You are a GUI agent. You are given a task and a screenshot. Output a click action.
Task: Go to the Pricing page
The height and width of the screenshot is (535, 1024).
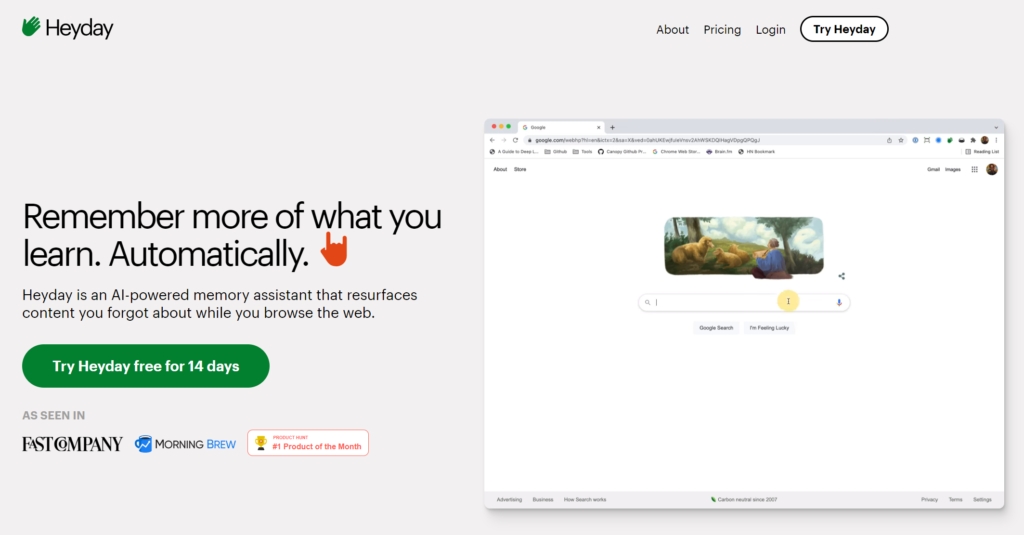[722, 30]
